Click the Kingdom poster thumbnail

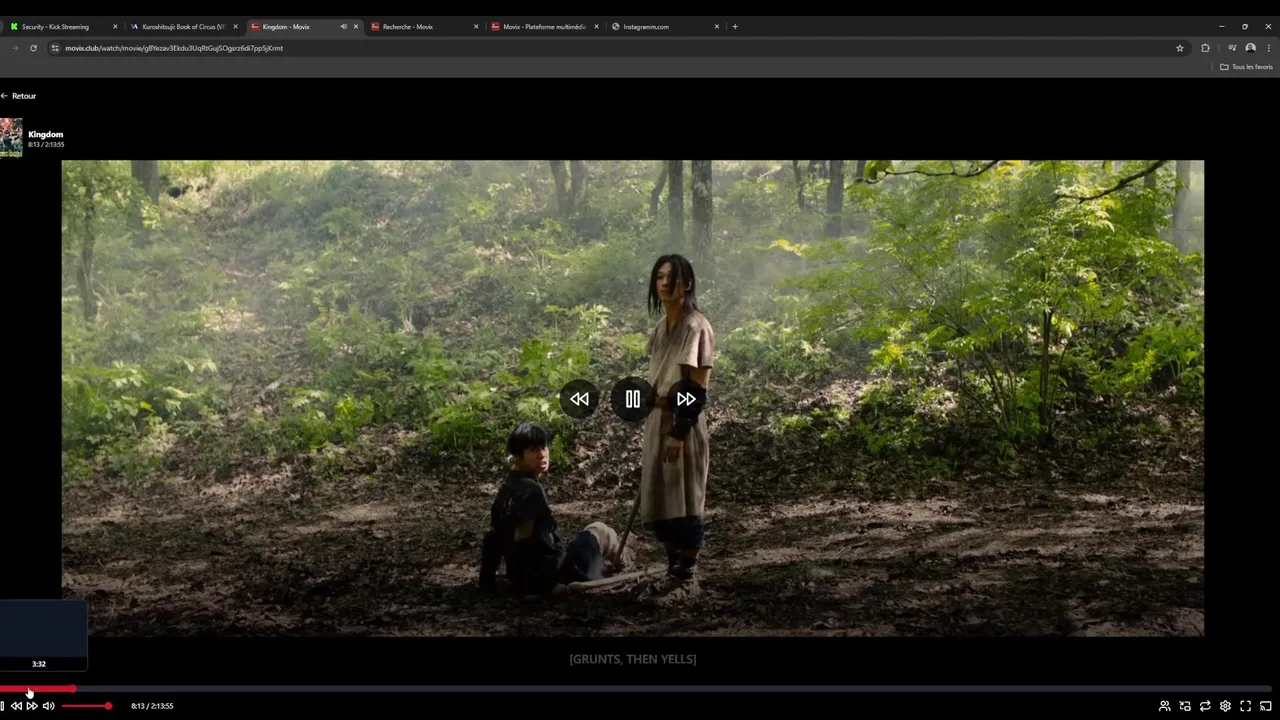tap(11, 137)
